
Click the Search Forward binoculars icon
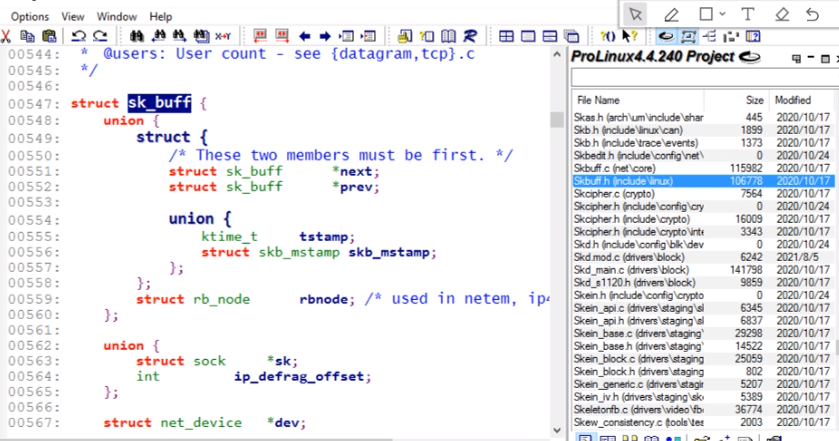(x=179, y=36)
